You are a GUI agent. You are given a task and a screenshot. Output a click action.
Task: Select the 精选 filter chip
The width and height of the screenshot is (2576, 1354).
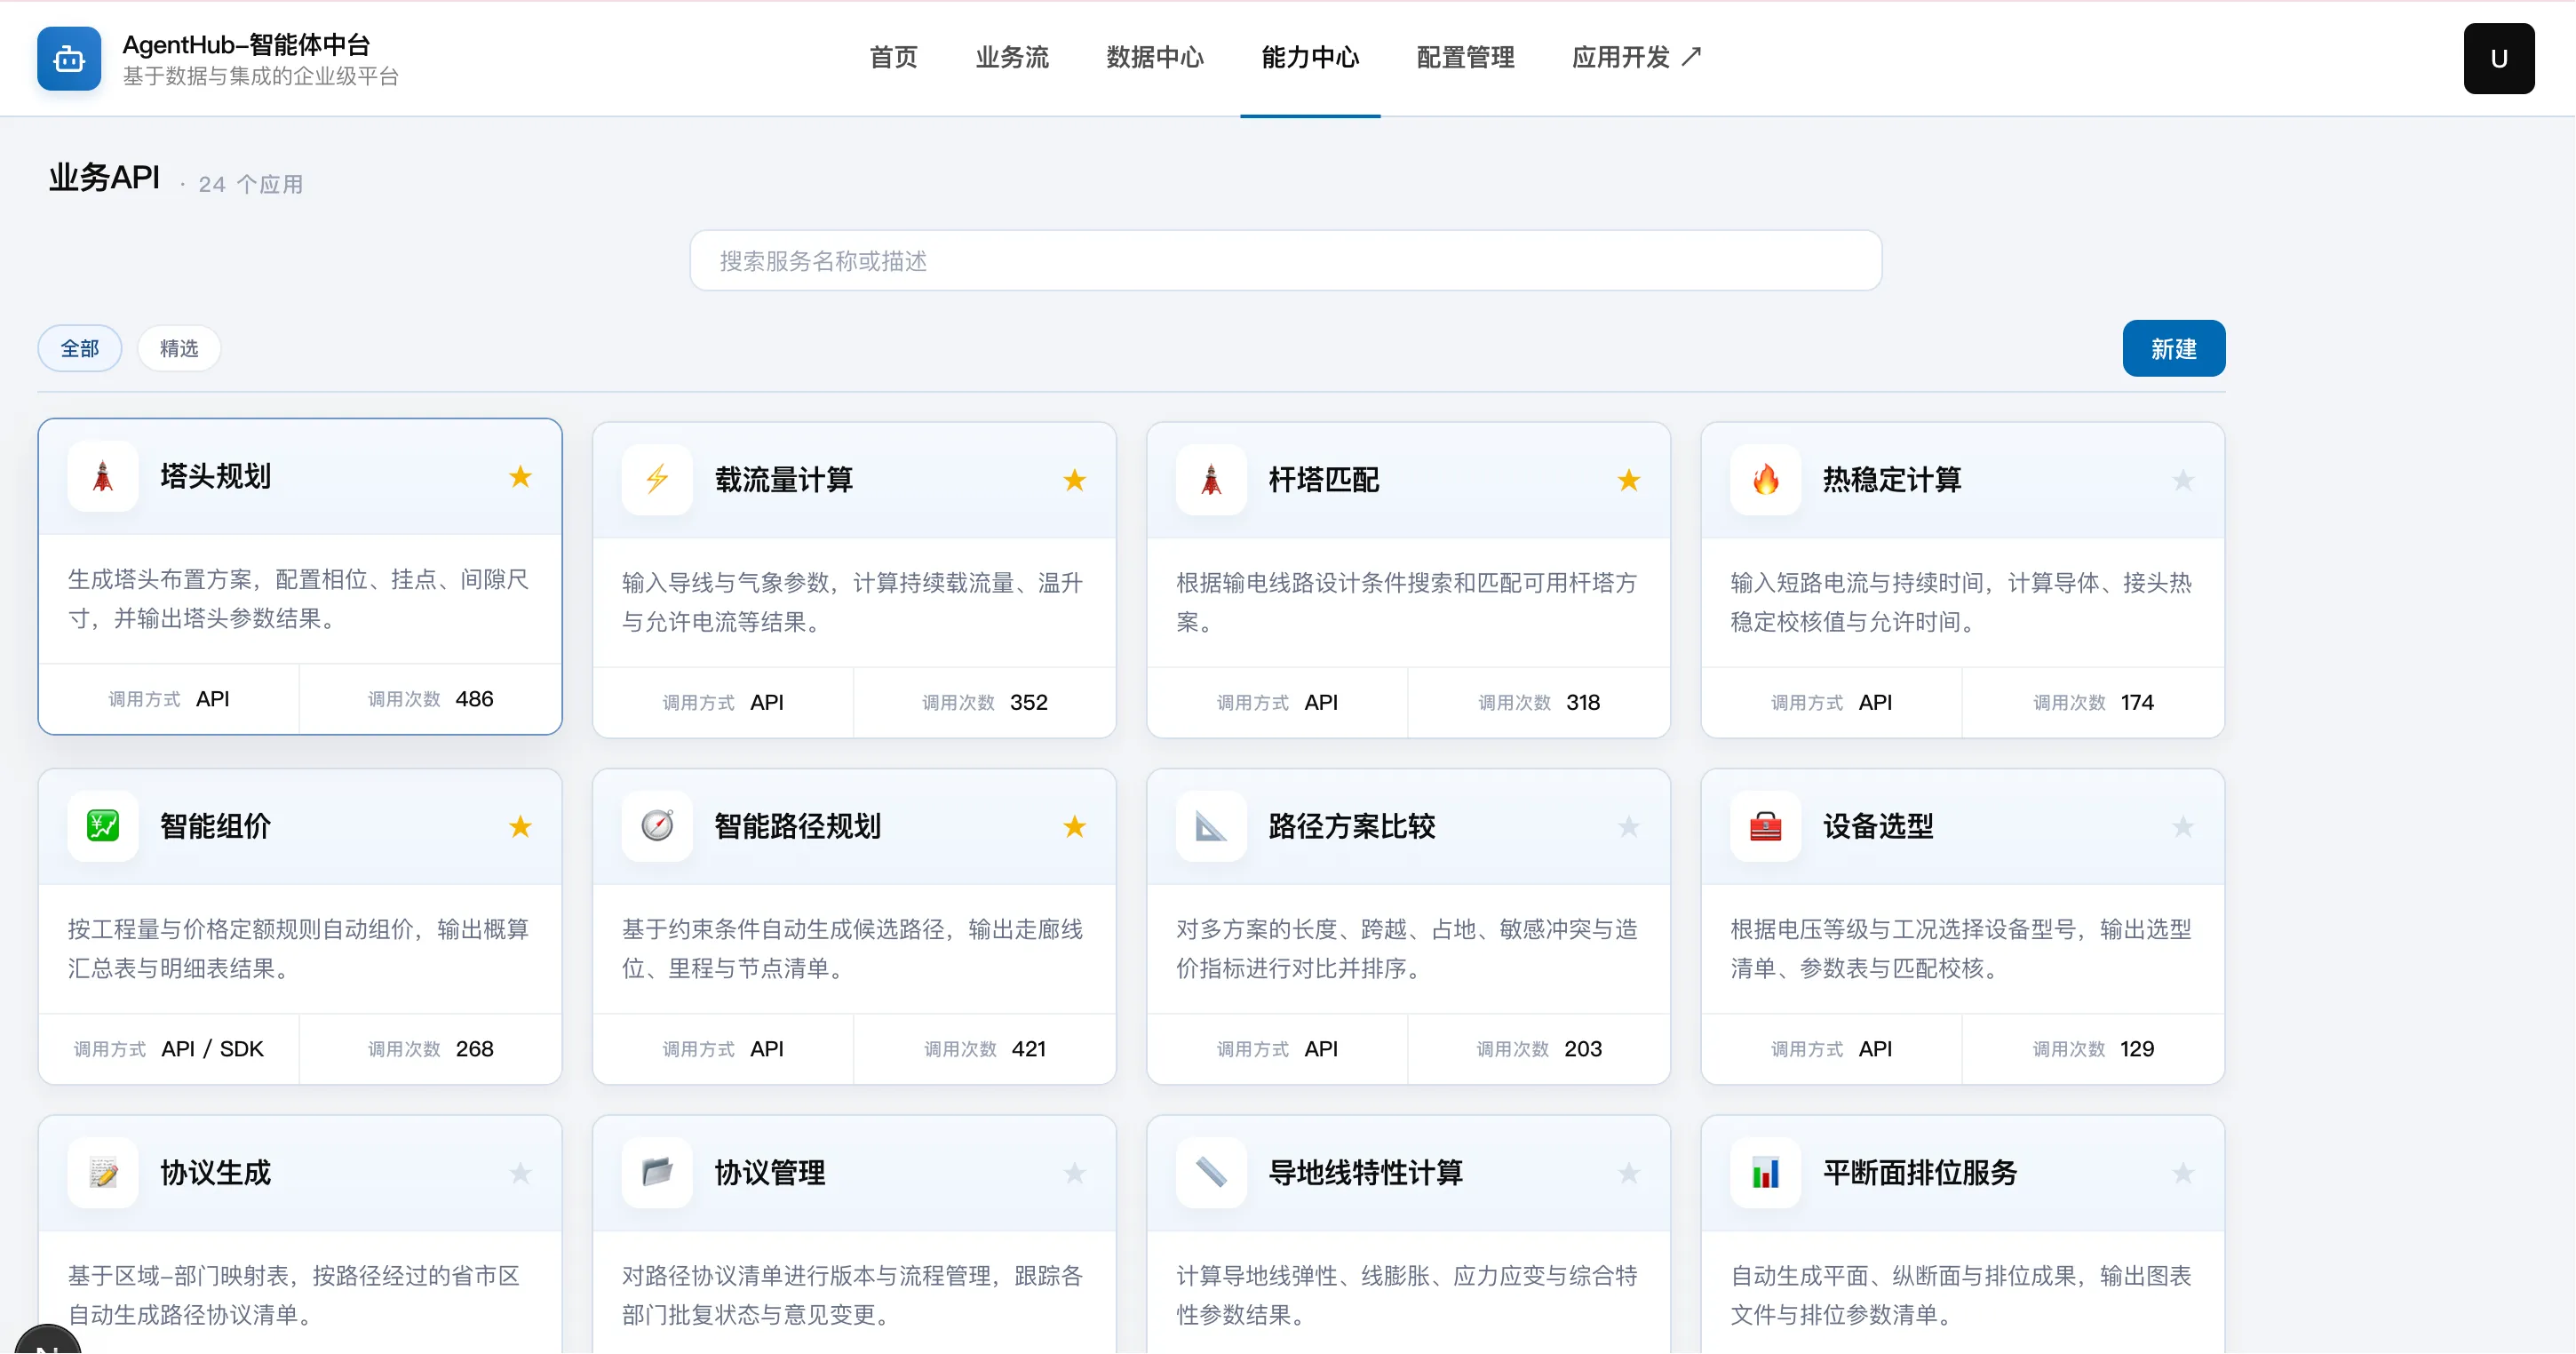(x=179, y=348)
